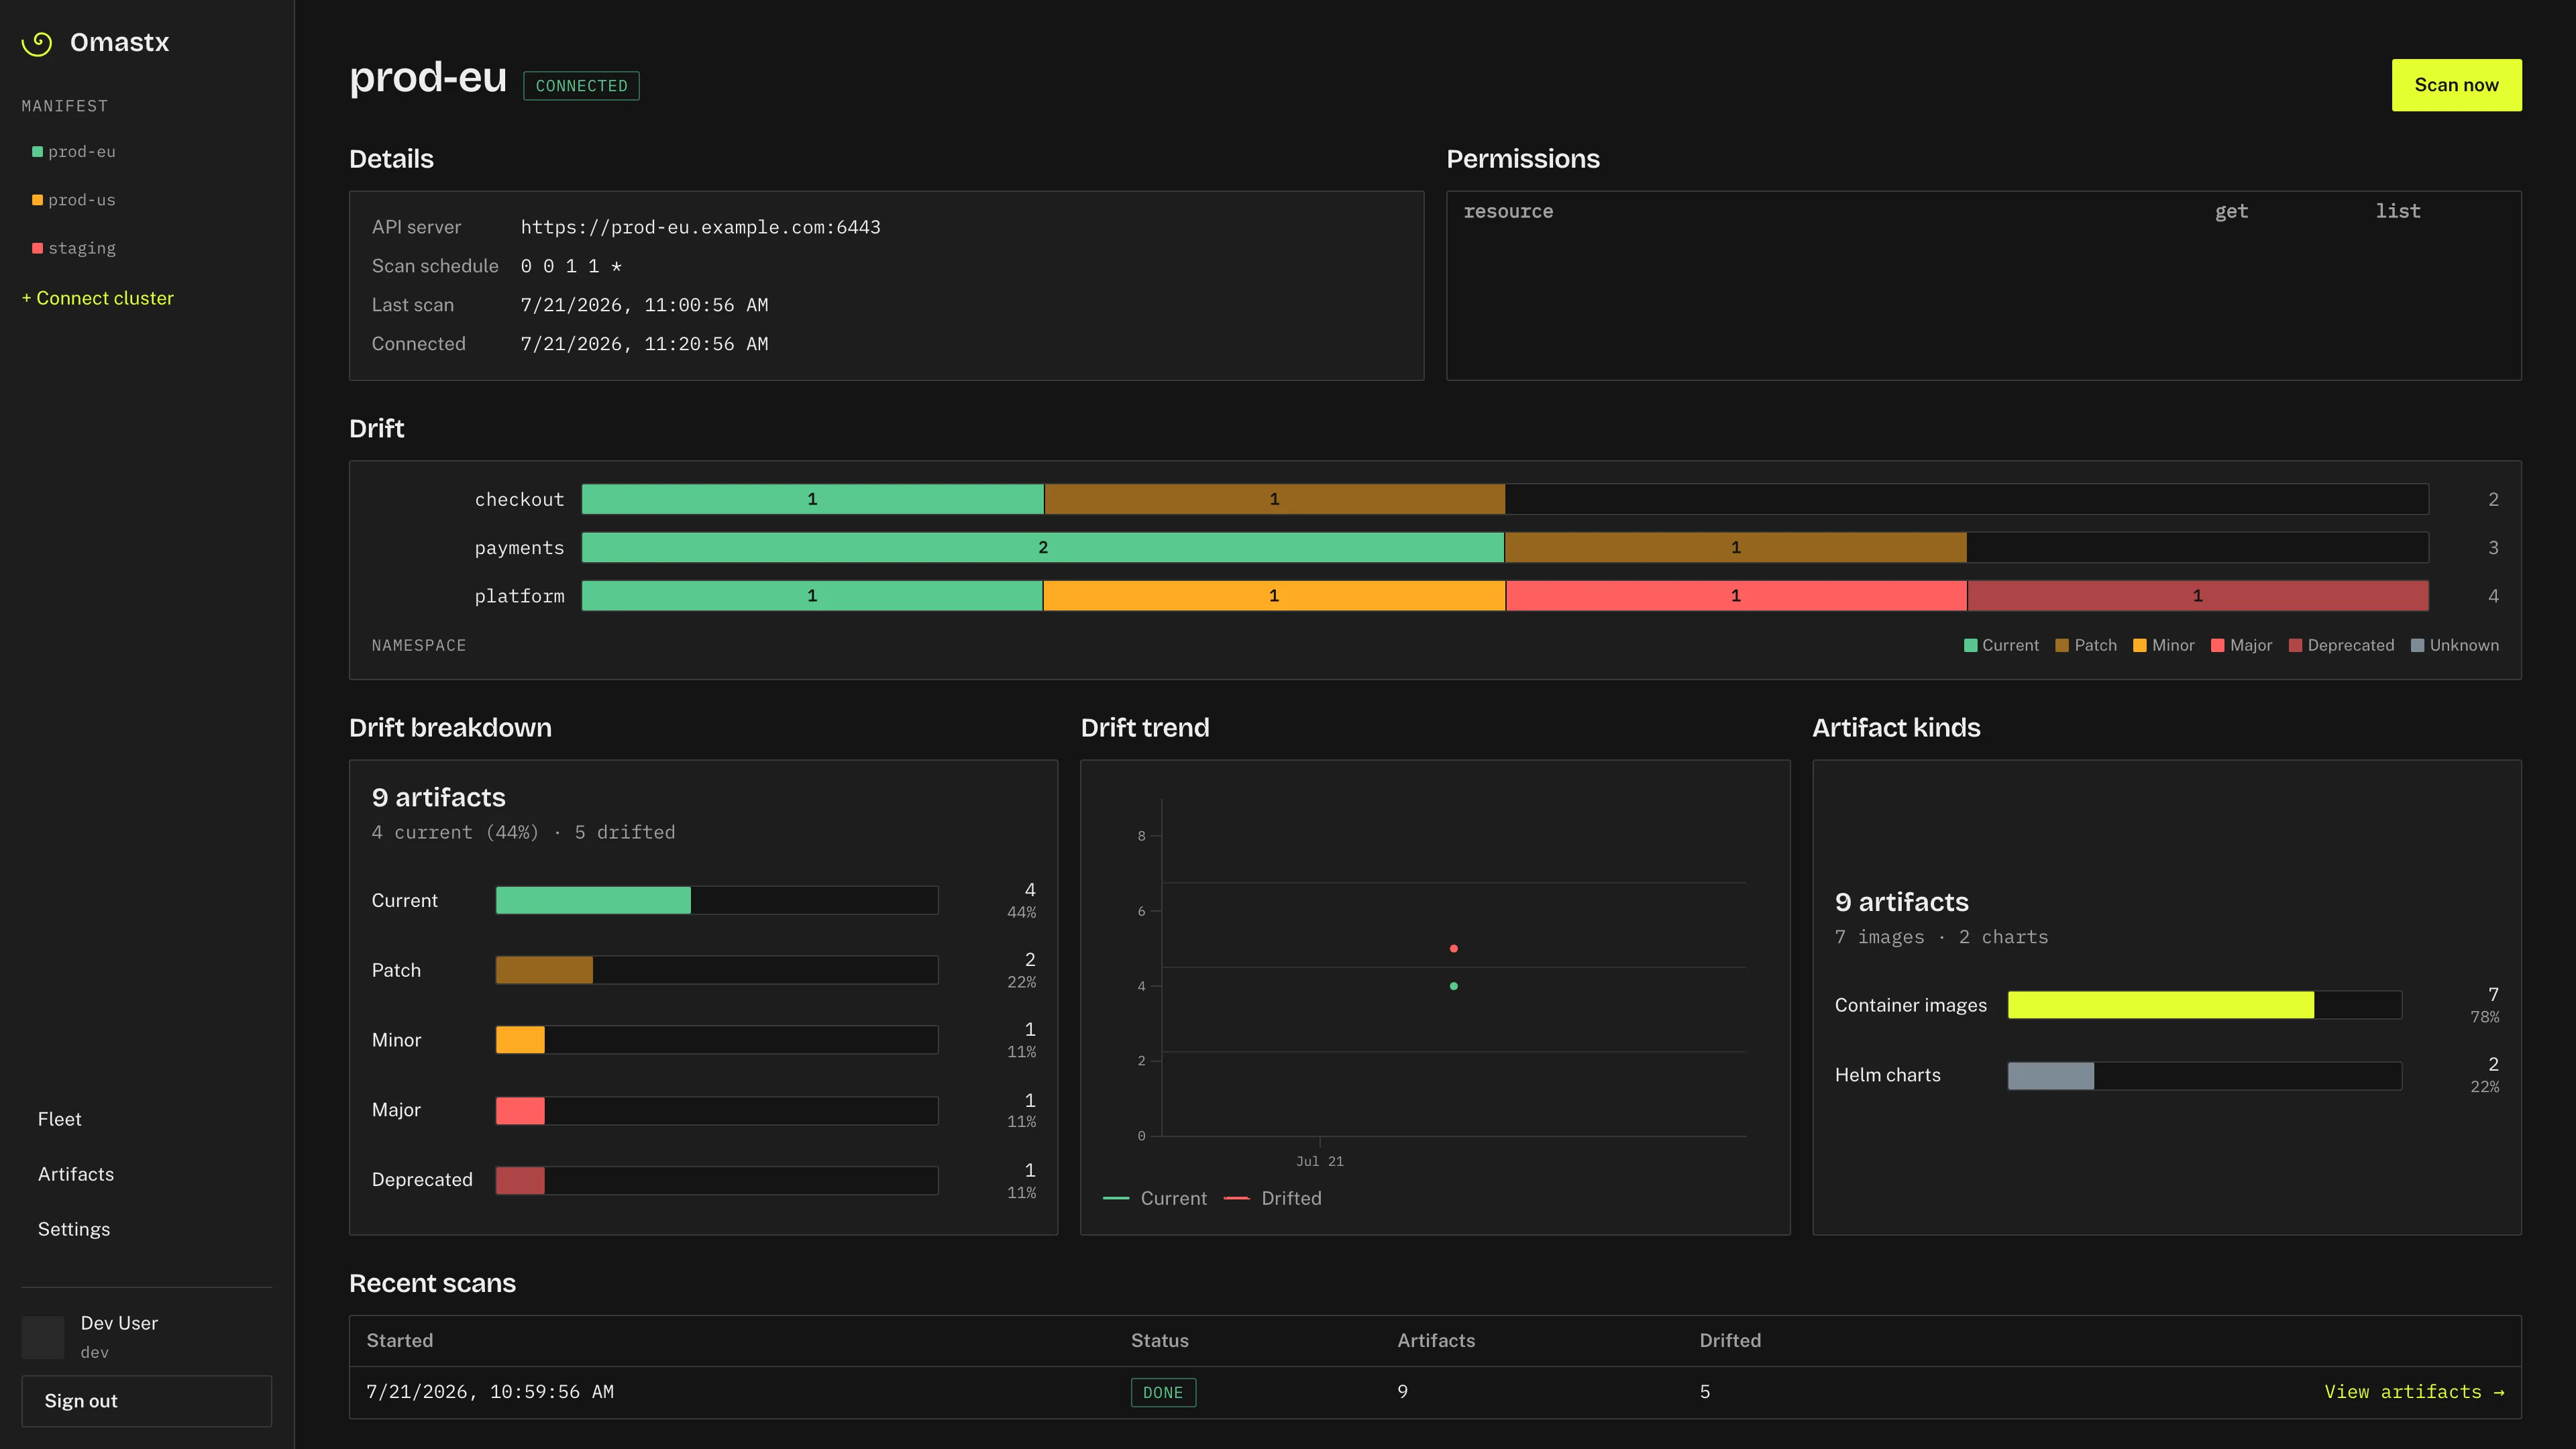The width and height of the screenshot is (2576, 1449).
Task: Click the CONNECTED status badge
Action: (x=581, y=86)
